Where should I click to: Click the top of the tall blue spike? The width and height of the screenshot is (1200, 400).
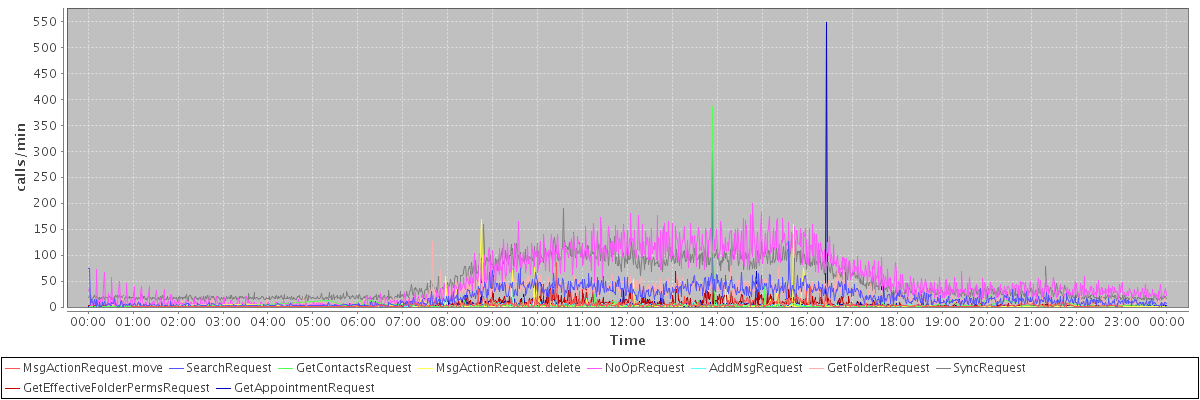pyautogui.click(x=826, y=23)
